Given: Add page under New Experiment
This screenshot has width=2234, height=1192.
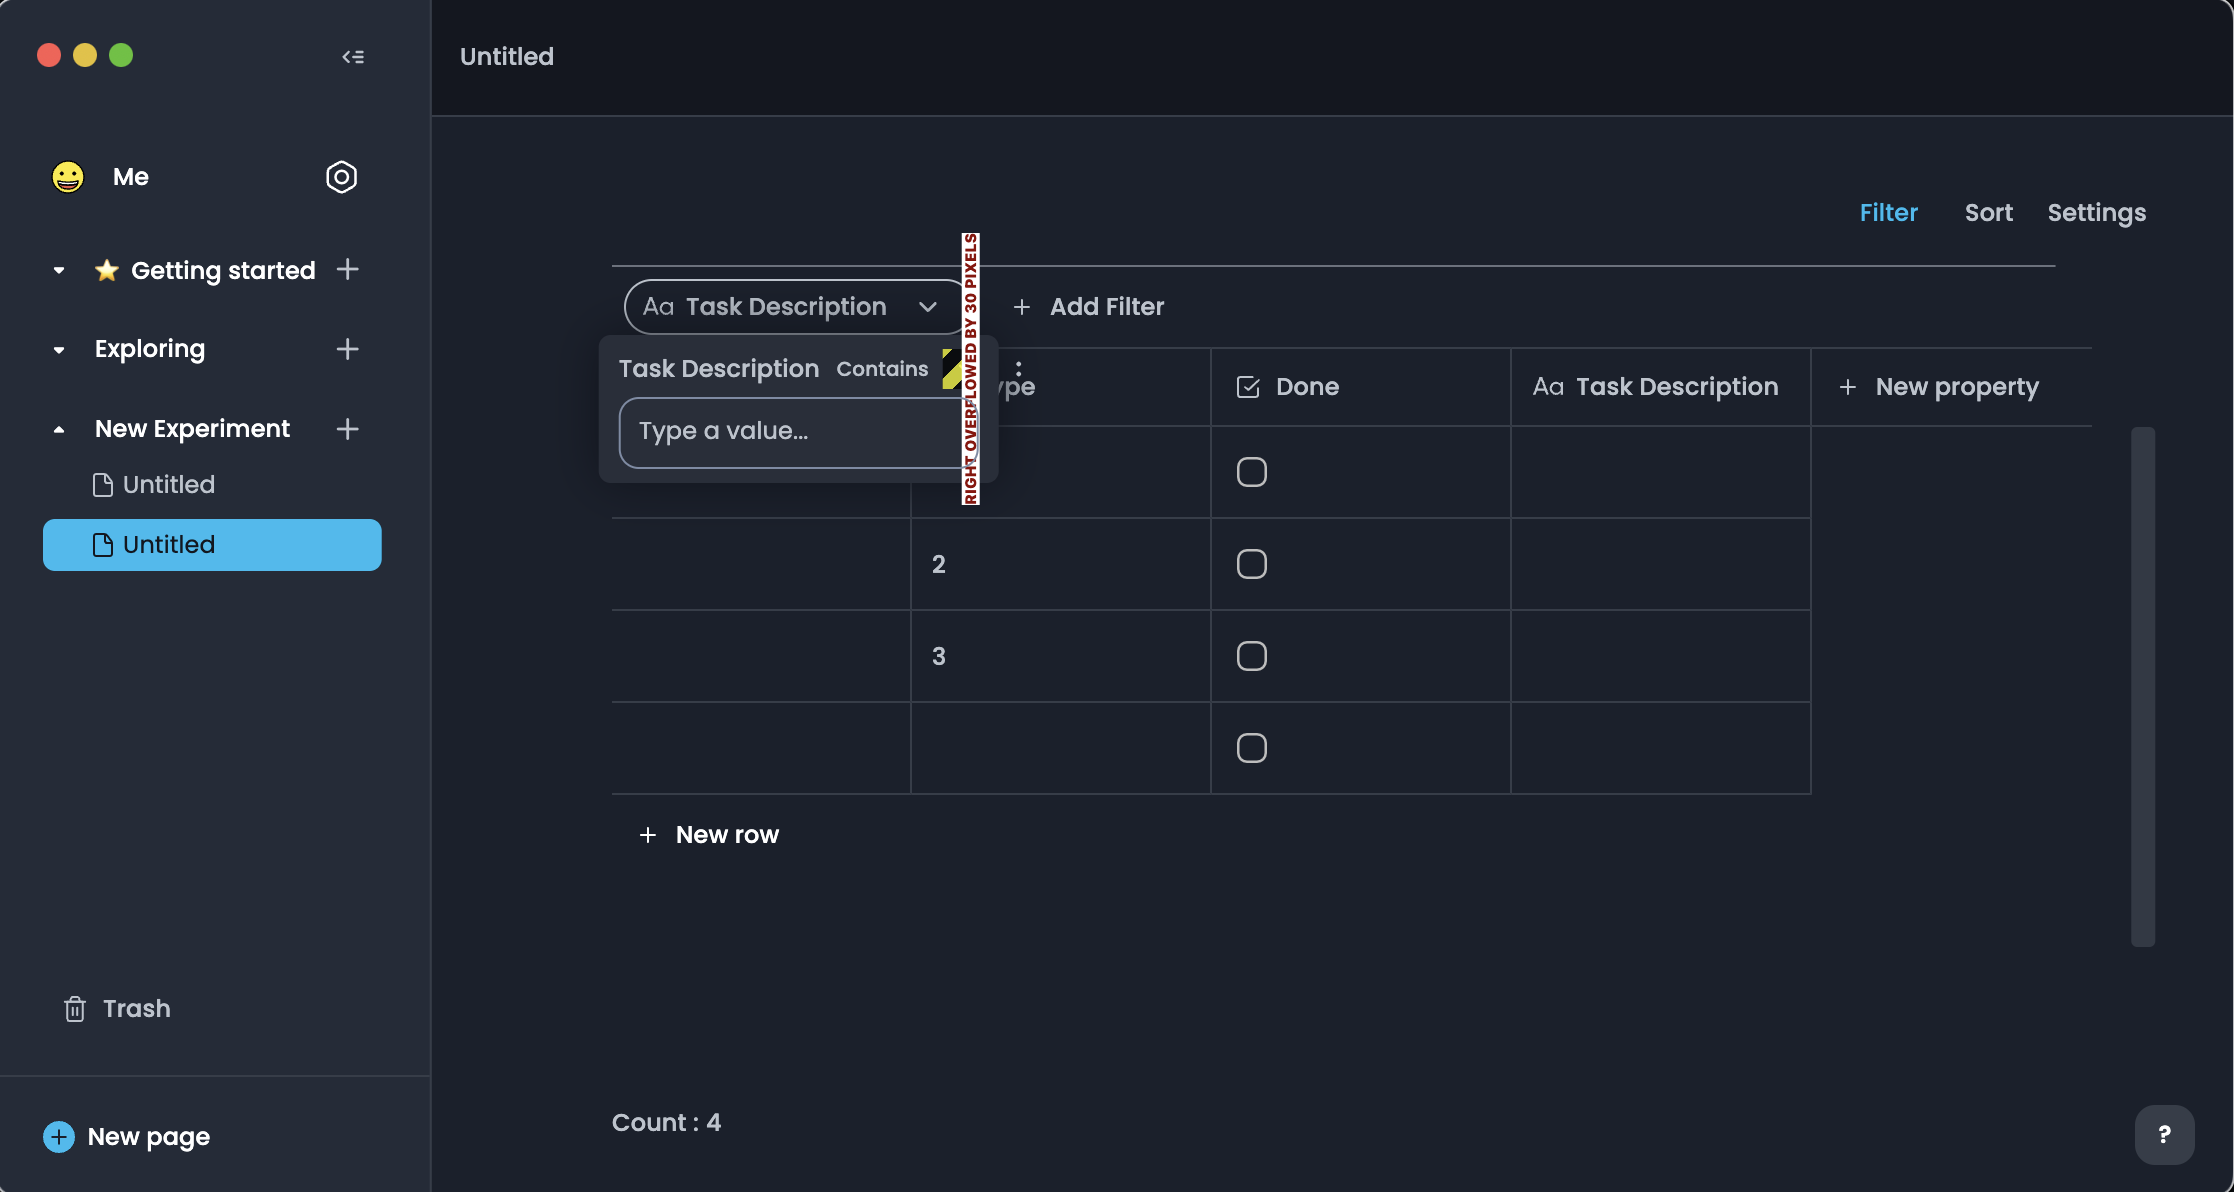Looking at the screenshot, I should pos(347,429).
